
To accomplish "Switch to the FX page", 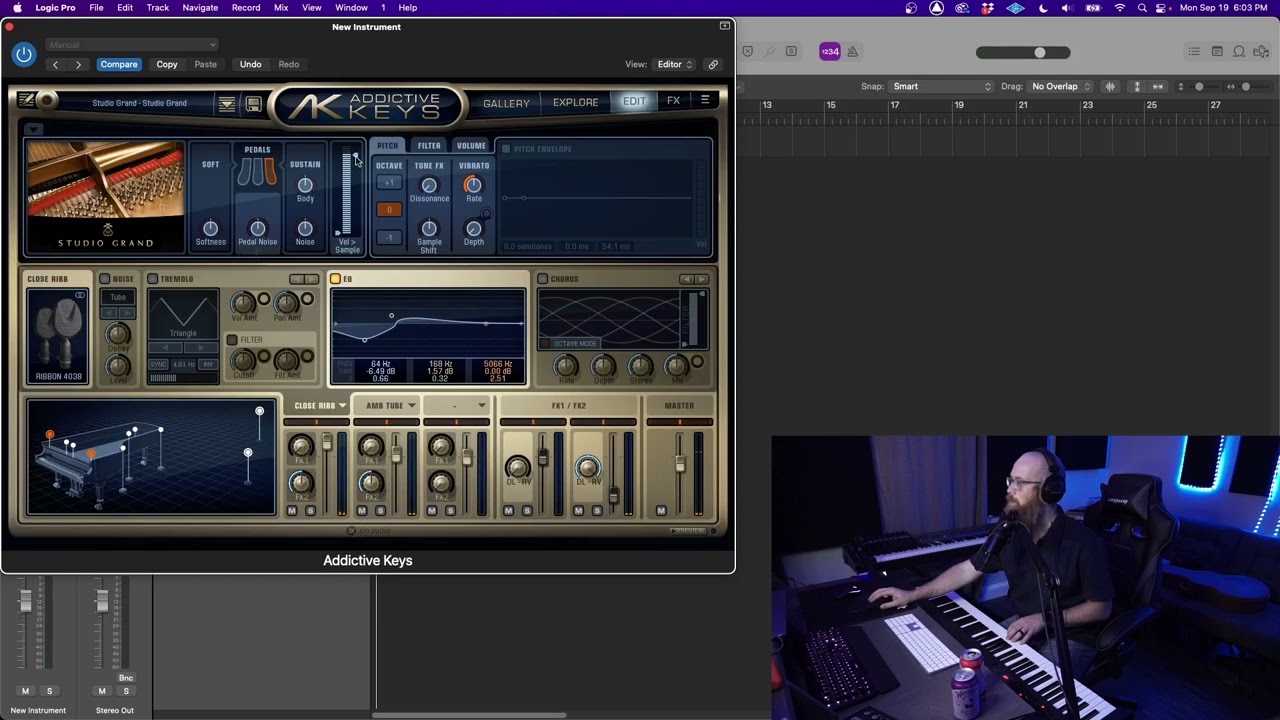I will pos(673,101).
